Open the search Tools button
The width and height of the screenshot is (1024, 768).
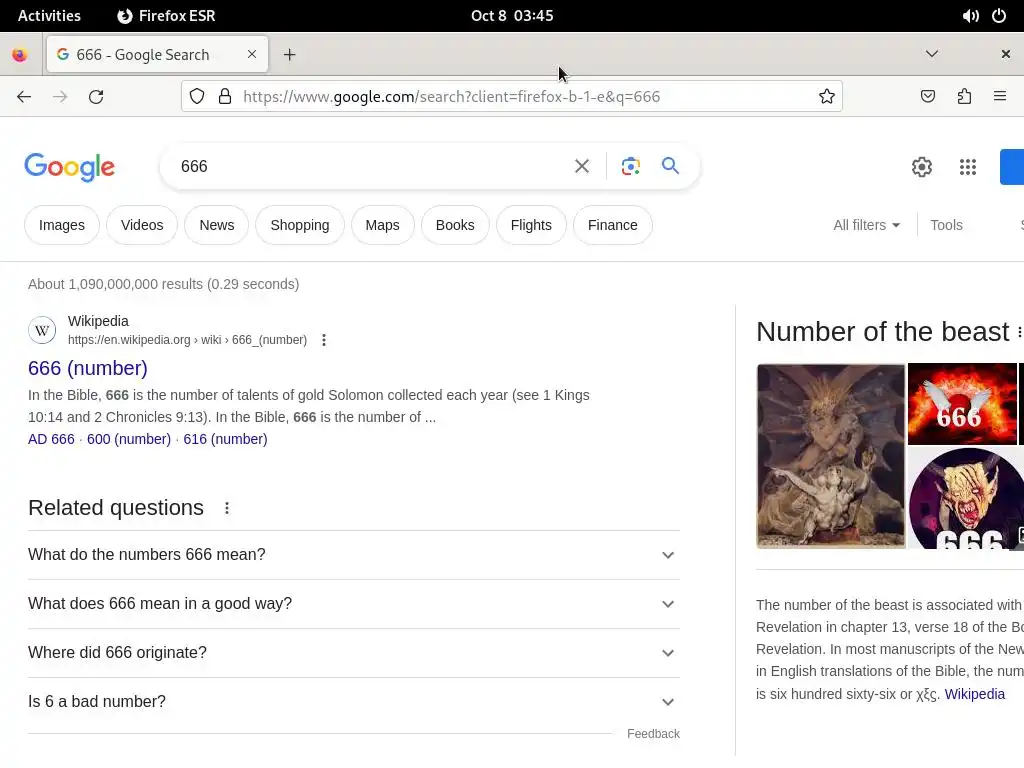click(x=946, y=225)
